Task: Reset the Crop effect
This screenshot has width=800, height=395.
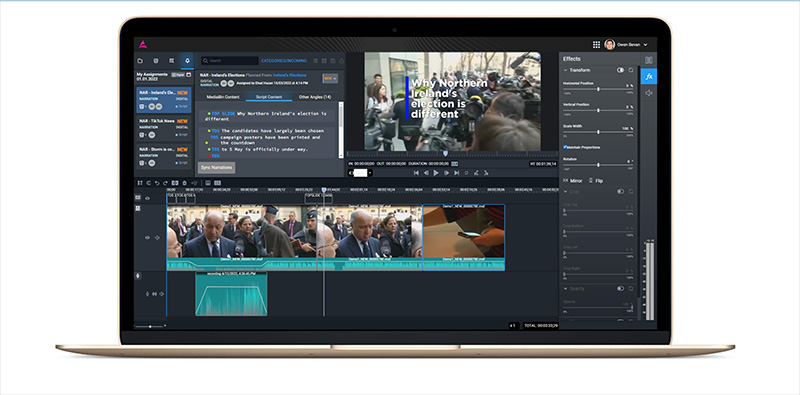Action: tap(631, 191)
